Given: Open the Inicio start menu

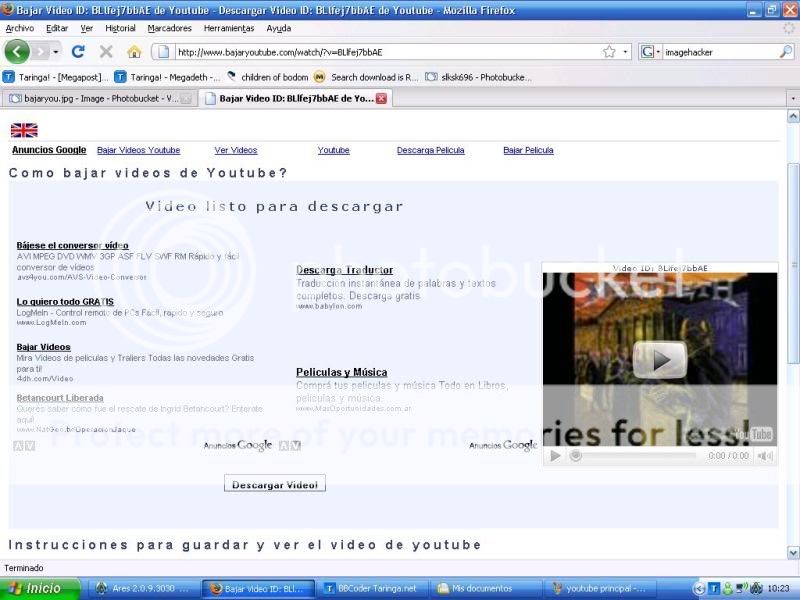Looking at the screenshot, I should click(x=40, y=589).
